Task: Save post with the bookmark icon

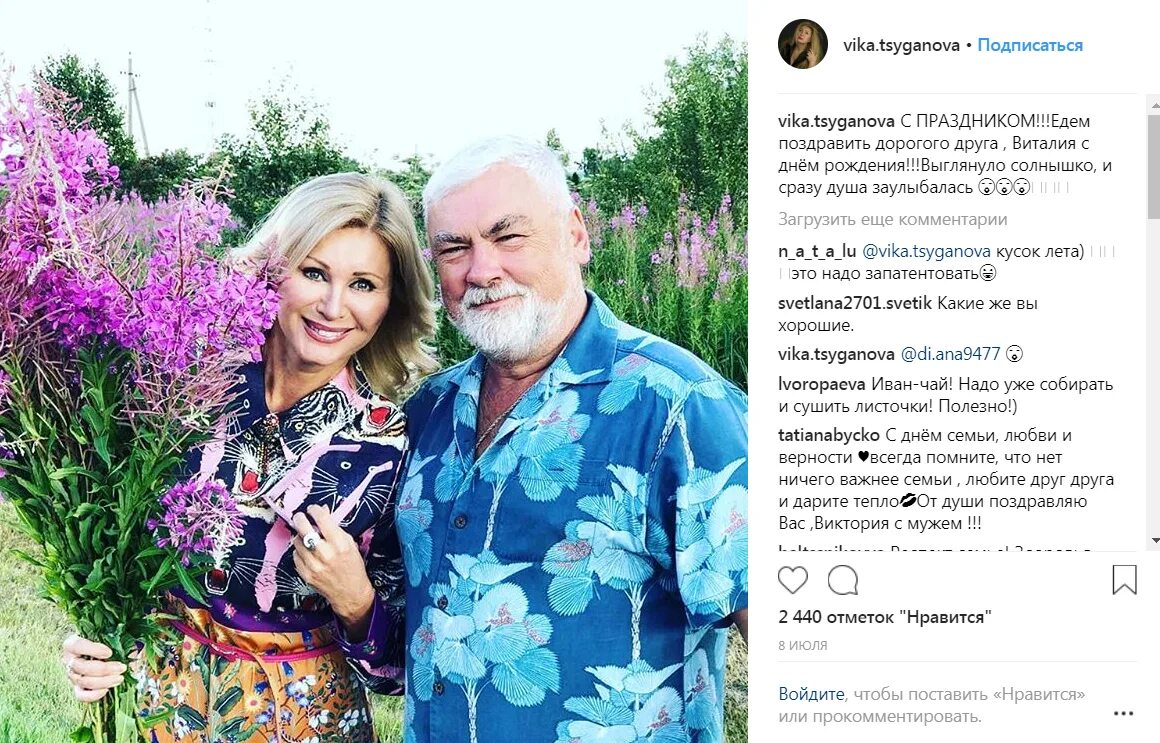Action: (1124, 580)
